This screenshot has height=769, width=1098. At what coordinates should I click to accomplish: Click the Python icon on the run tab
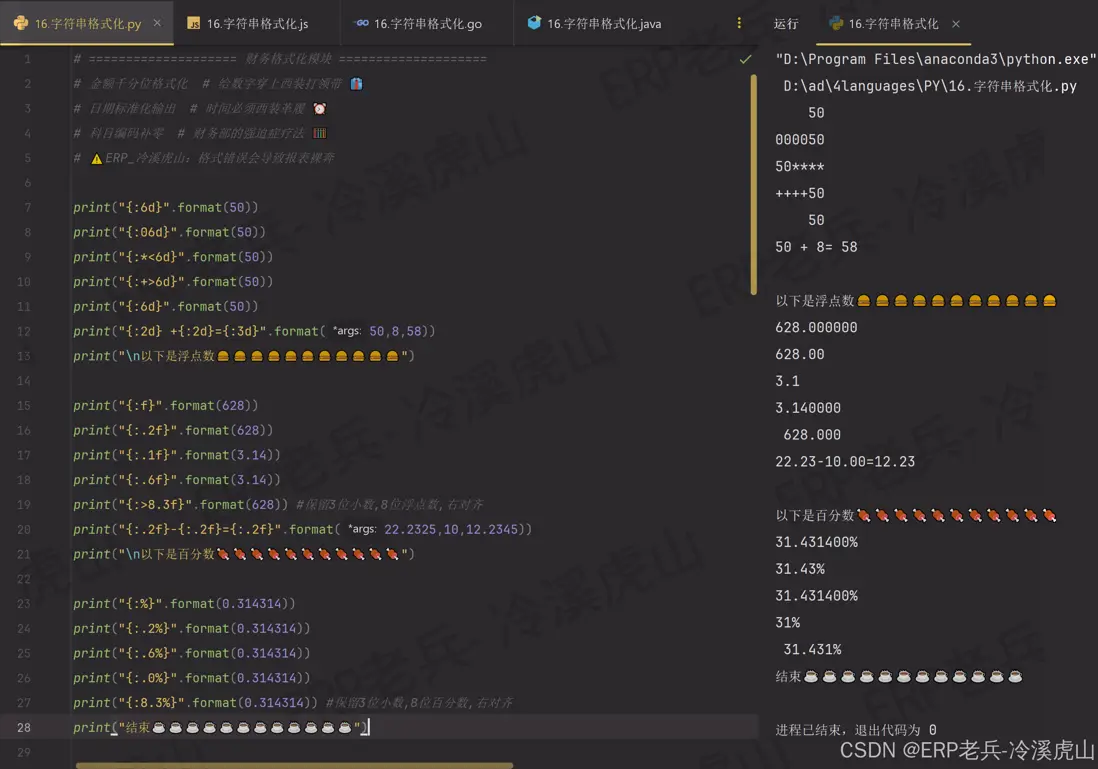[836, 23]
